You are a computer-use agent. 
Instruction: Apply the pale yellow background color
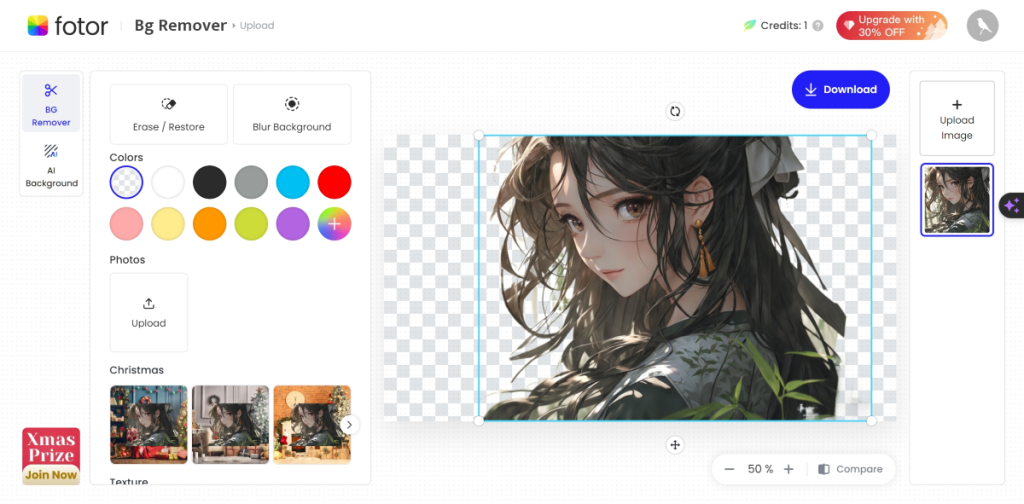[168, 224]
